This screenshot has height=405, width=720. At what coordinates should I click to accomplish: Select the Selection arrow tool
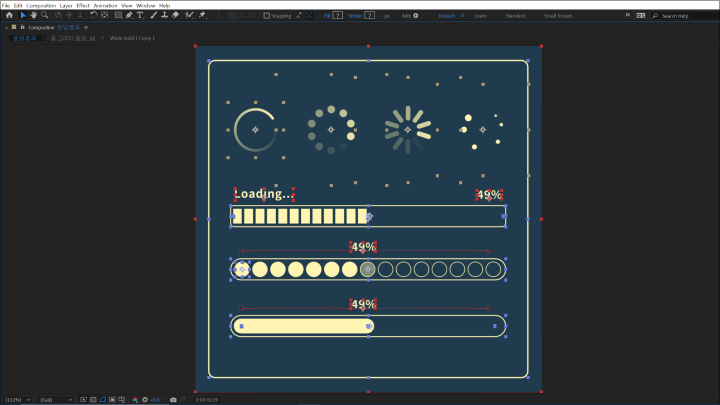click(23, 15)
